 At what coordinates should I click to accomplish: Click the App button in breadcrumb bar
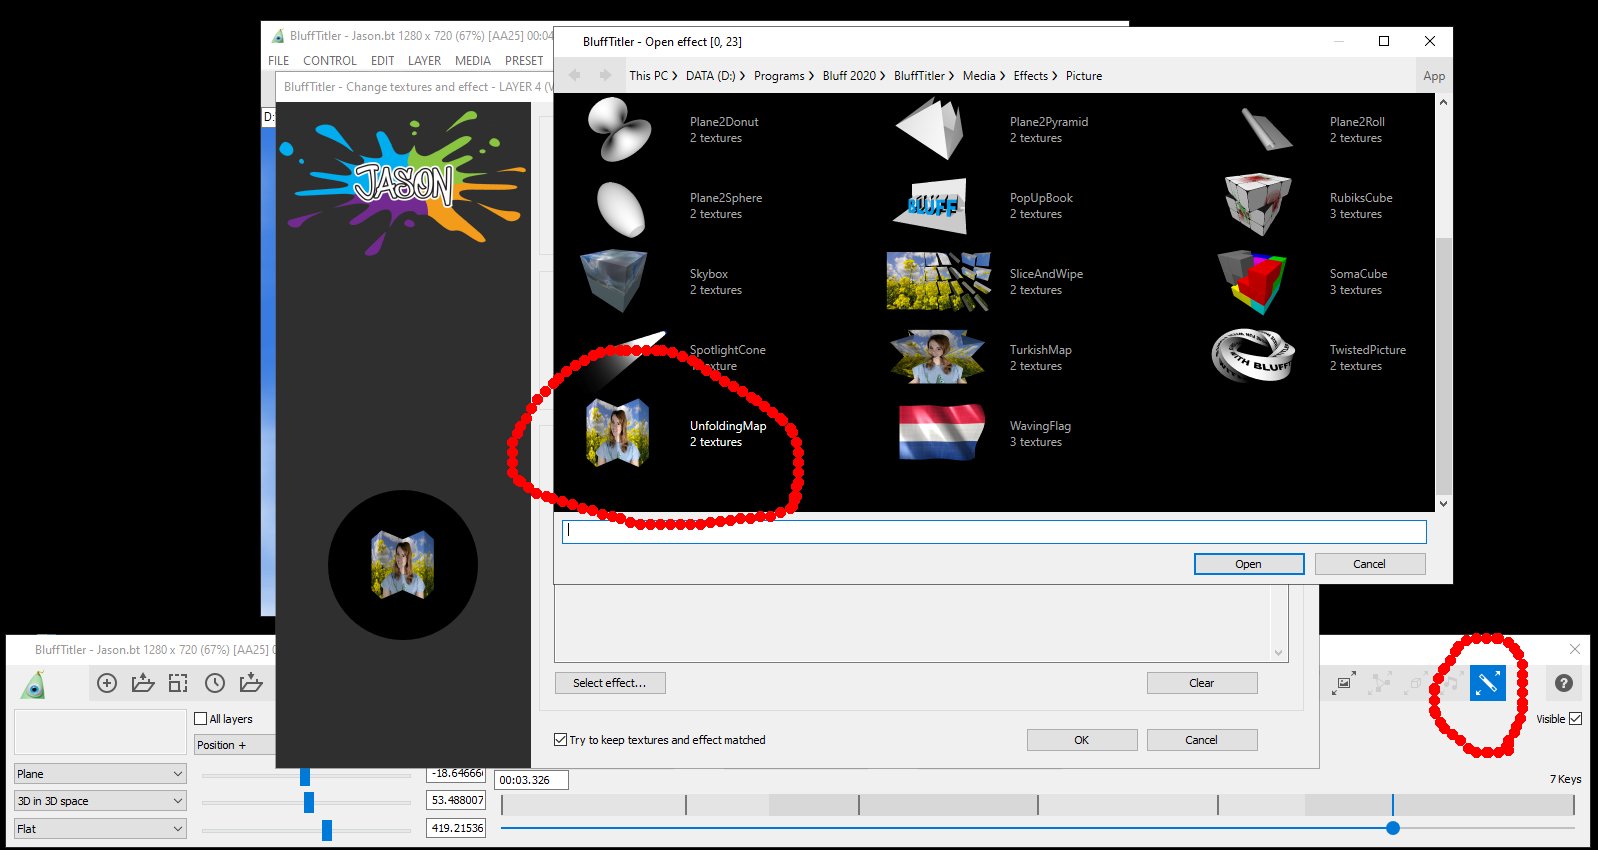(x=1434, y=76)
